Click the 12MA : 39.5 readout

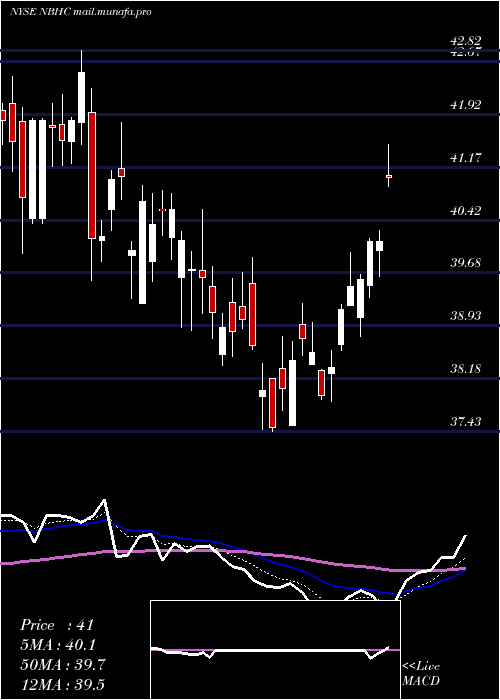(x=62, y=684)
